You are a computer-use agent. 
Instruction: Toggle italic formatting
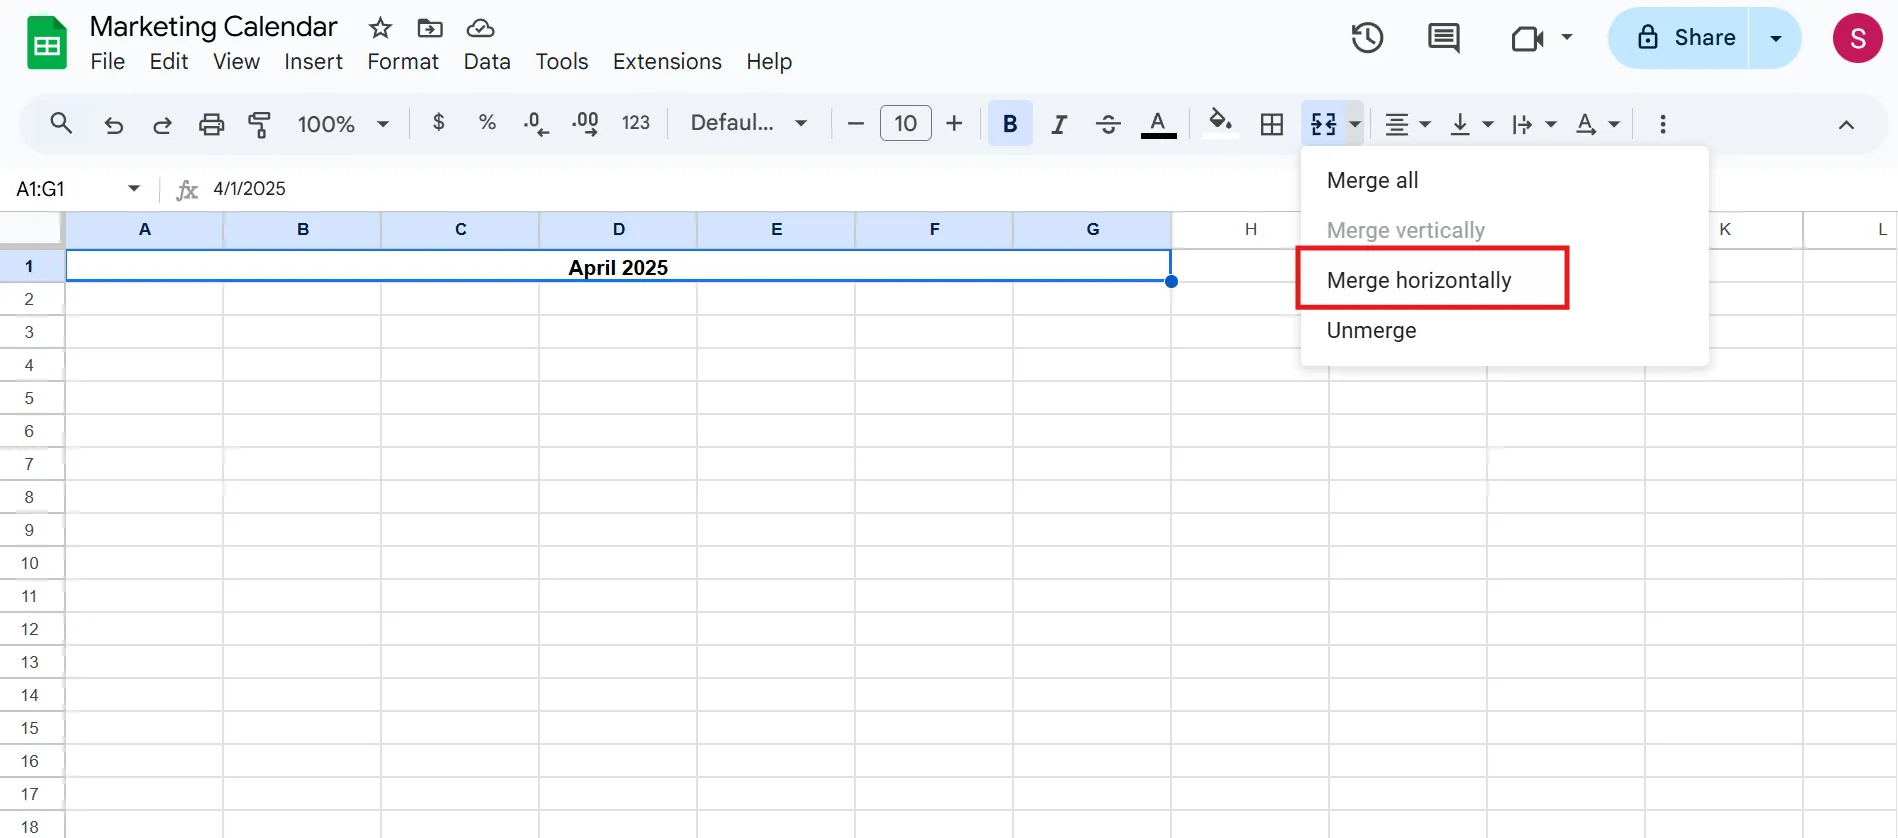point(1059,124)
